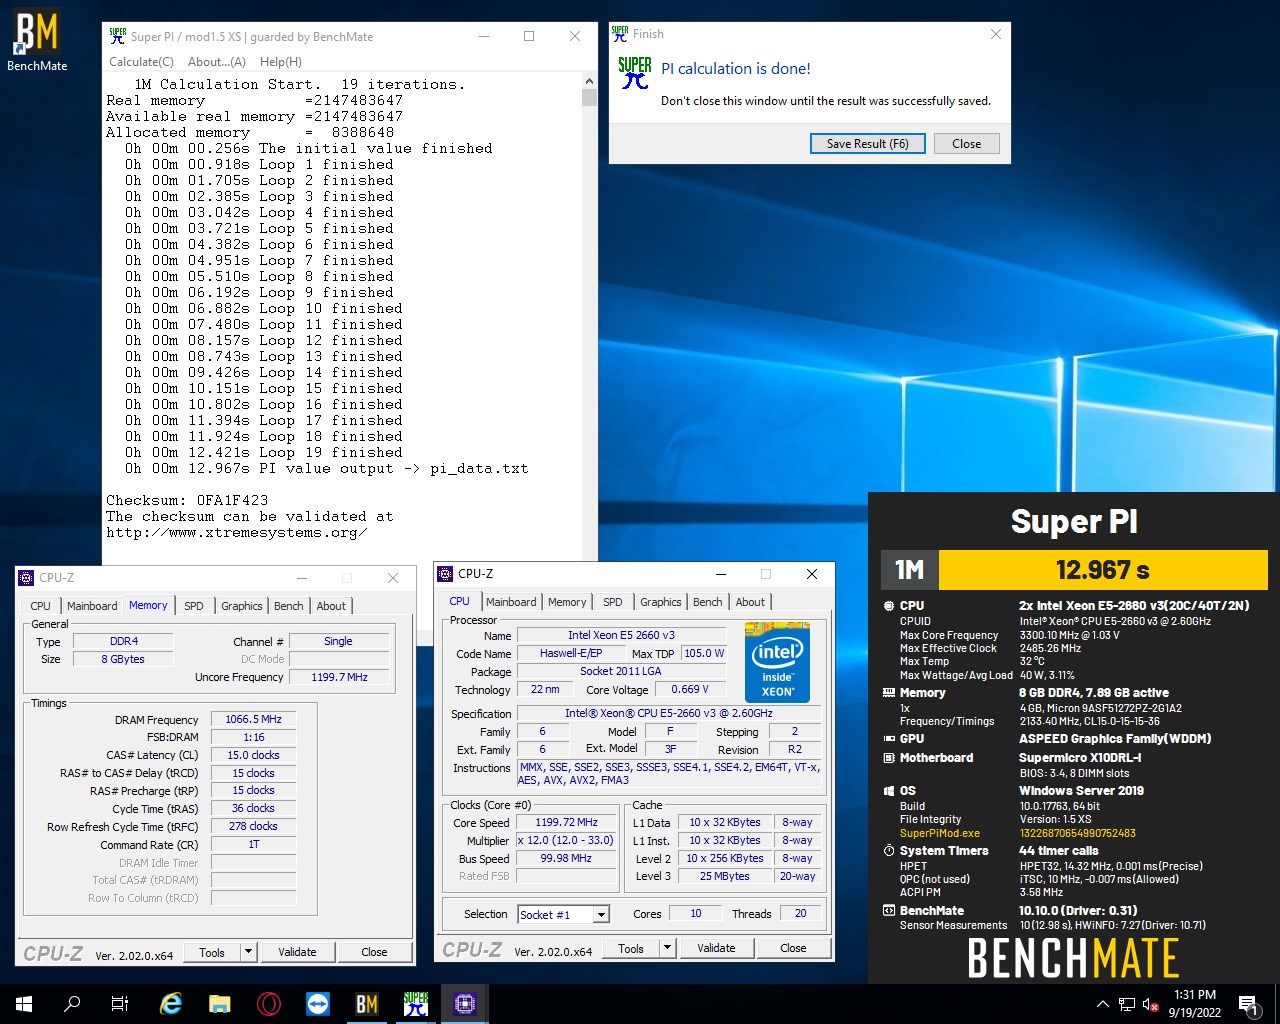Click Validate in Memory CPU-Z window
Image resolution: width=1280 pixels, height=1024 pixels.
click(297, 952)
